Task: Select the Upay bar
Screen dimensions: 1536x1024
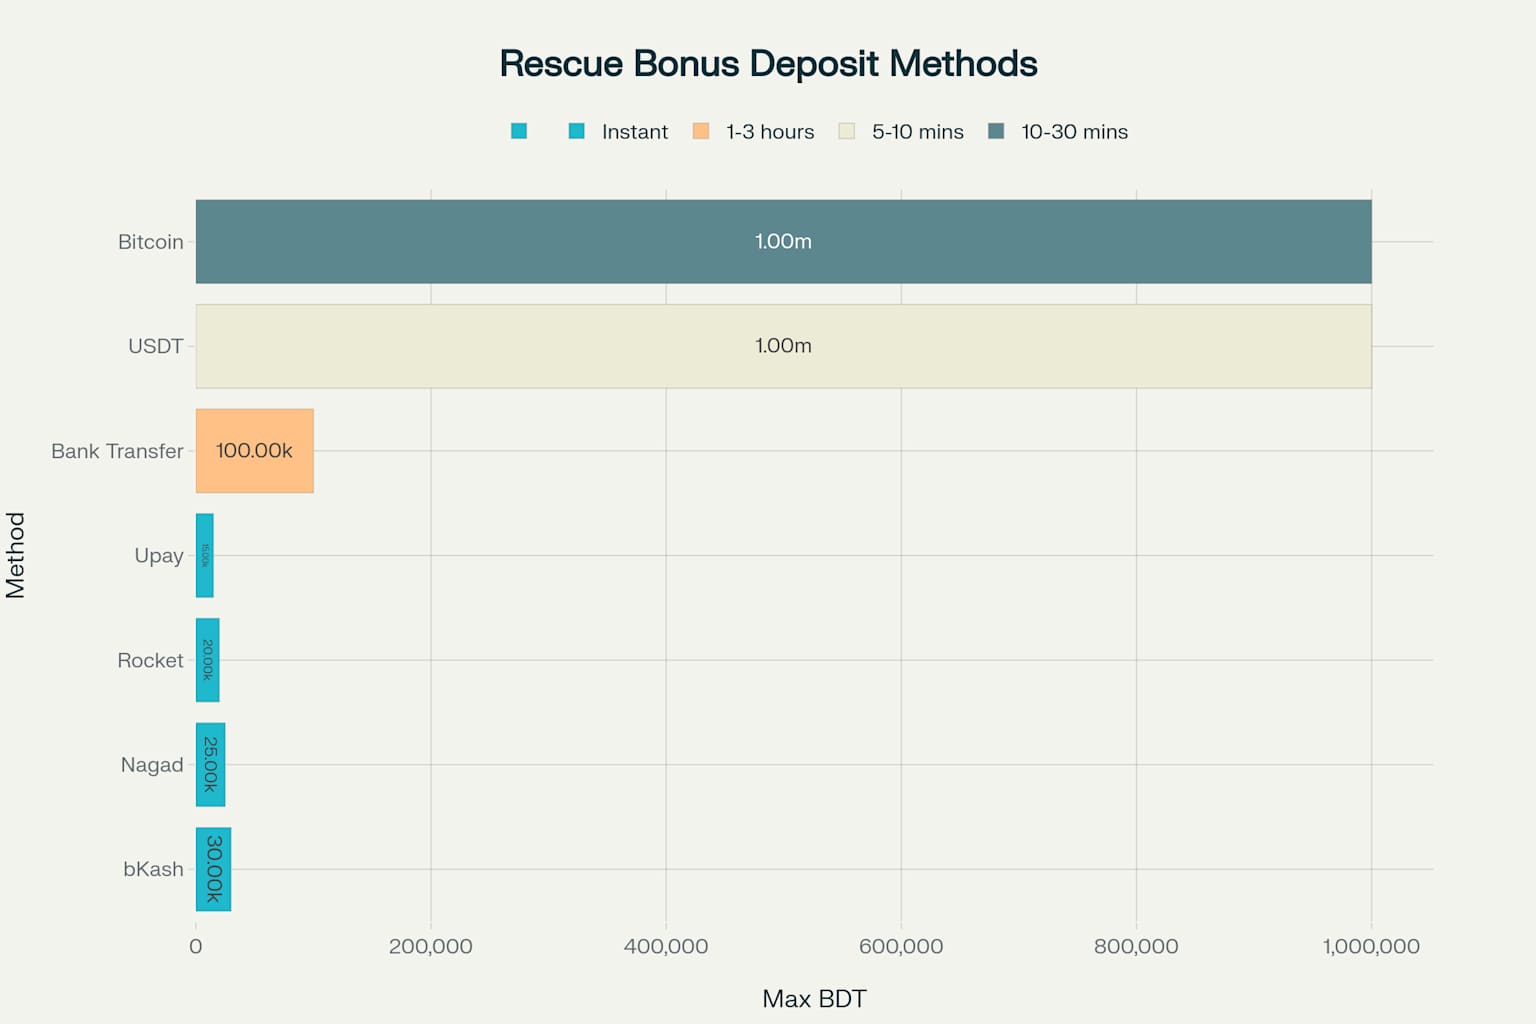Action: [x=204, y=555]
